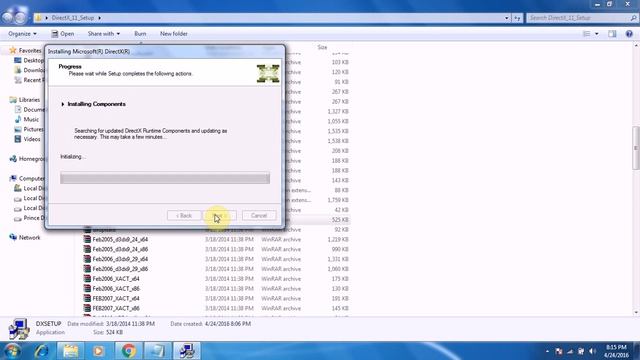Screen dimensions: 640x360
Task: Open the Share with dropdown
Action: pos(104,33)
